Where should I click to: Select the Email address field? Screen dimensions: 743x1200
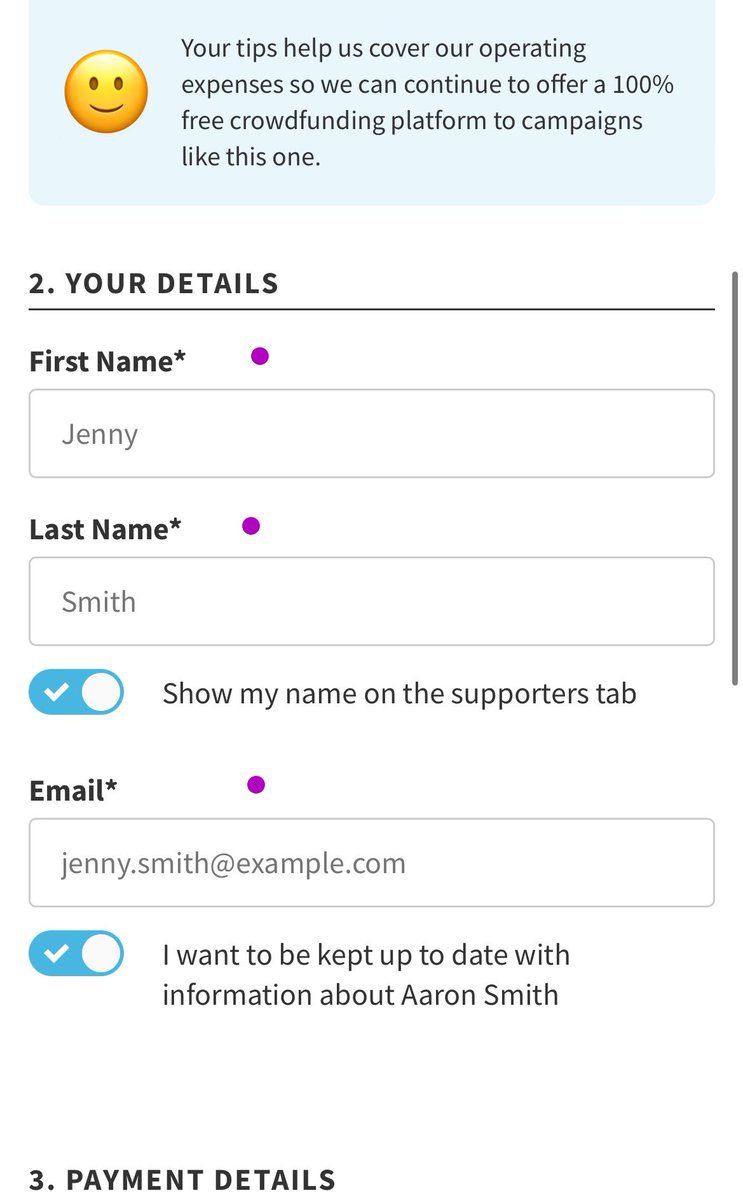pos(371,863)
